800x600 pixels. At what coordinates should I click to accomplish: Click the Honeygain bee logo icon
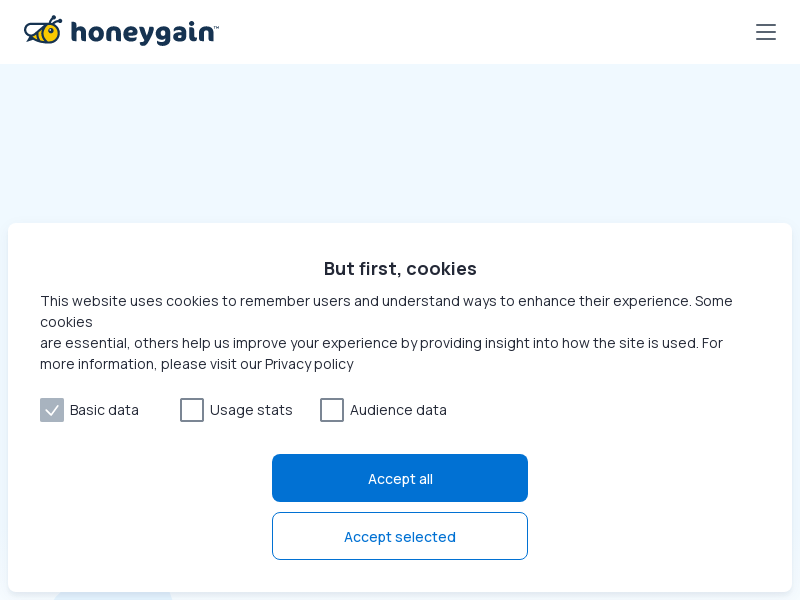pos(43,30)
